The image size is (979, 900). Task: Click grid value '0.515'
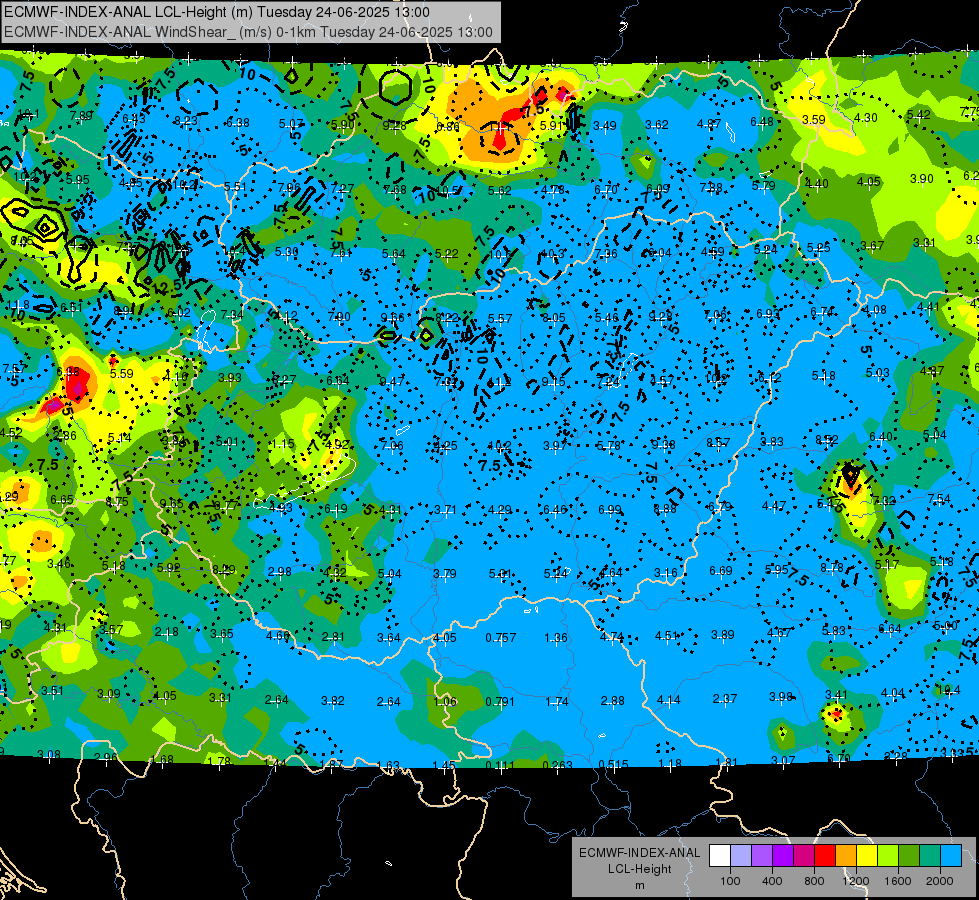click(x=613, y=764)
